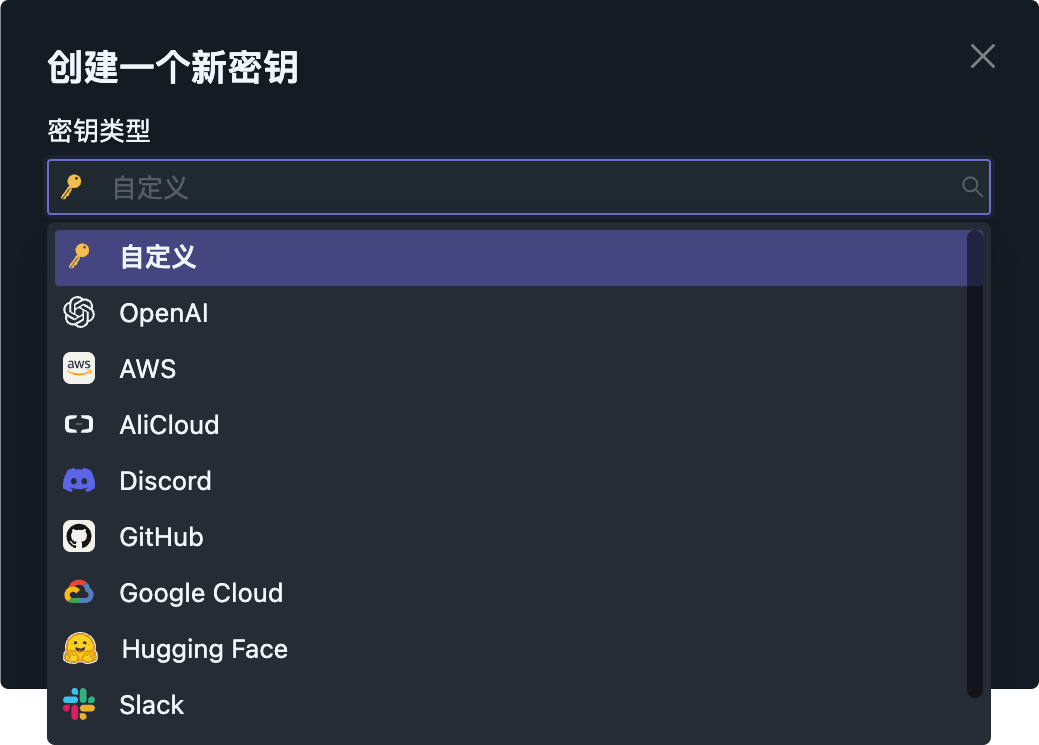
Task: Click the search magnifier in key type field
Action: (x=972, y=187)
